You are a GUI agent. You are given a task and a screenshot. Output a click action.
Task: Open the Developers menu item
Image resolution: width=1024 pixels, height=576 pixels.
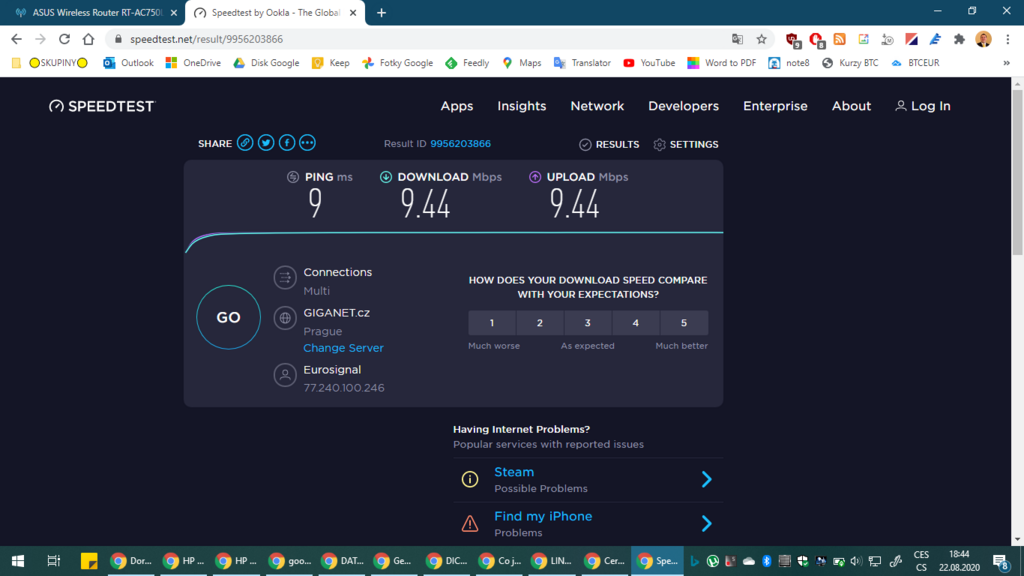coord(683,106)
